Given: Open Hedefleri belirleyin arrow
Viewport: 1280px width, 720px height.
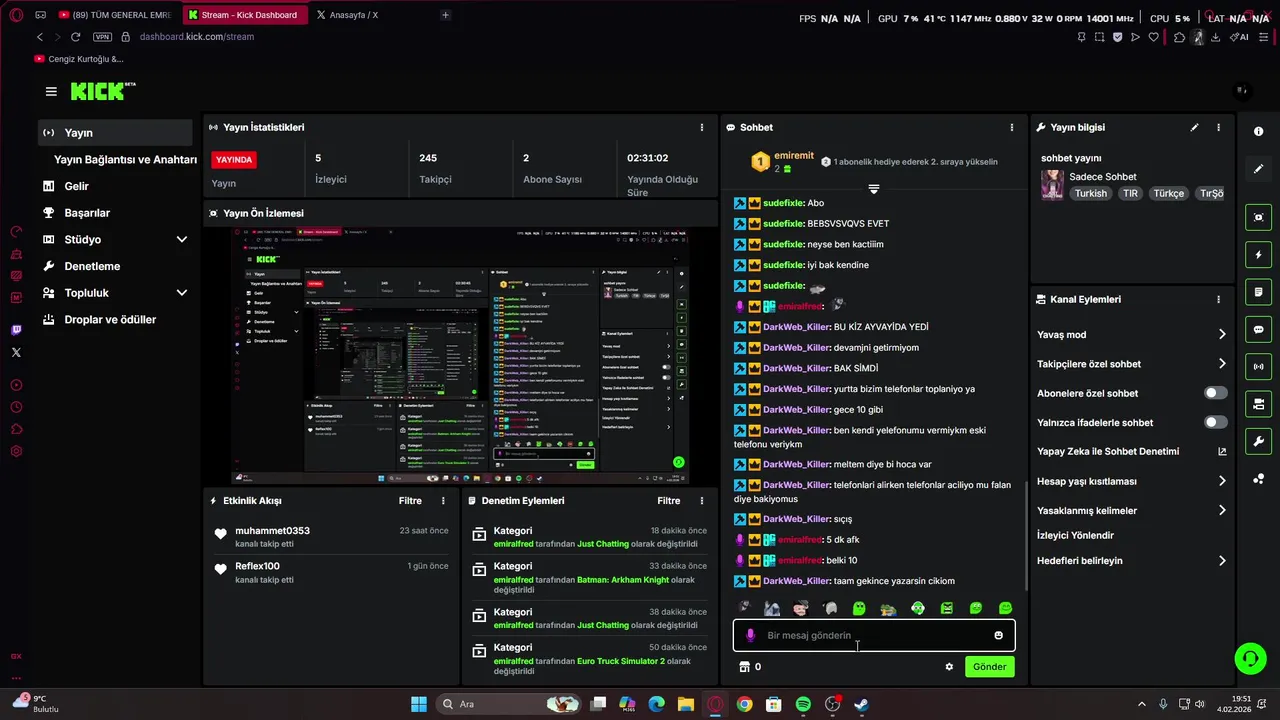Looking at the screenshot, I should tap(1222, 561).
